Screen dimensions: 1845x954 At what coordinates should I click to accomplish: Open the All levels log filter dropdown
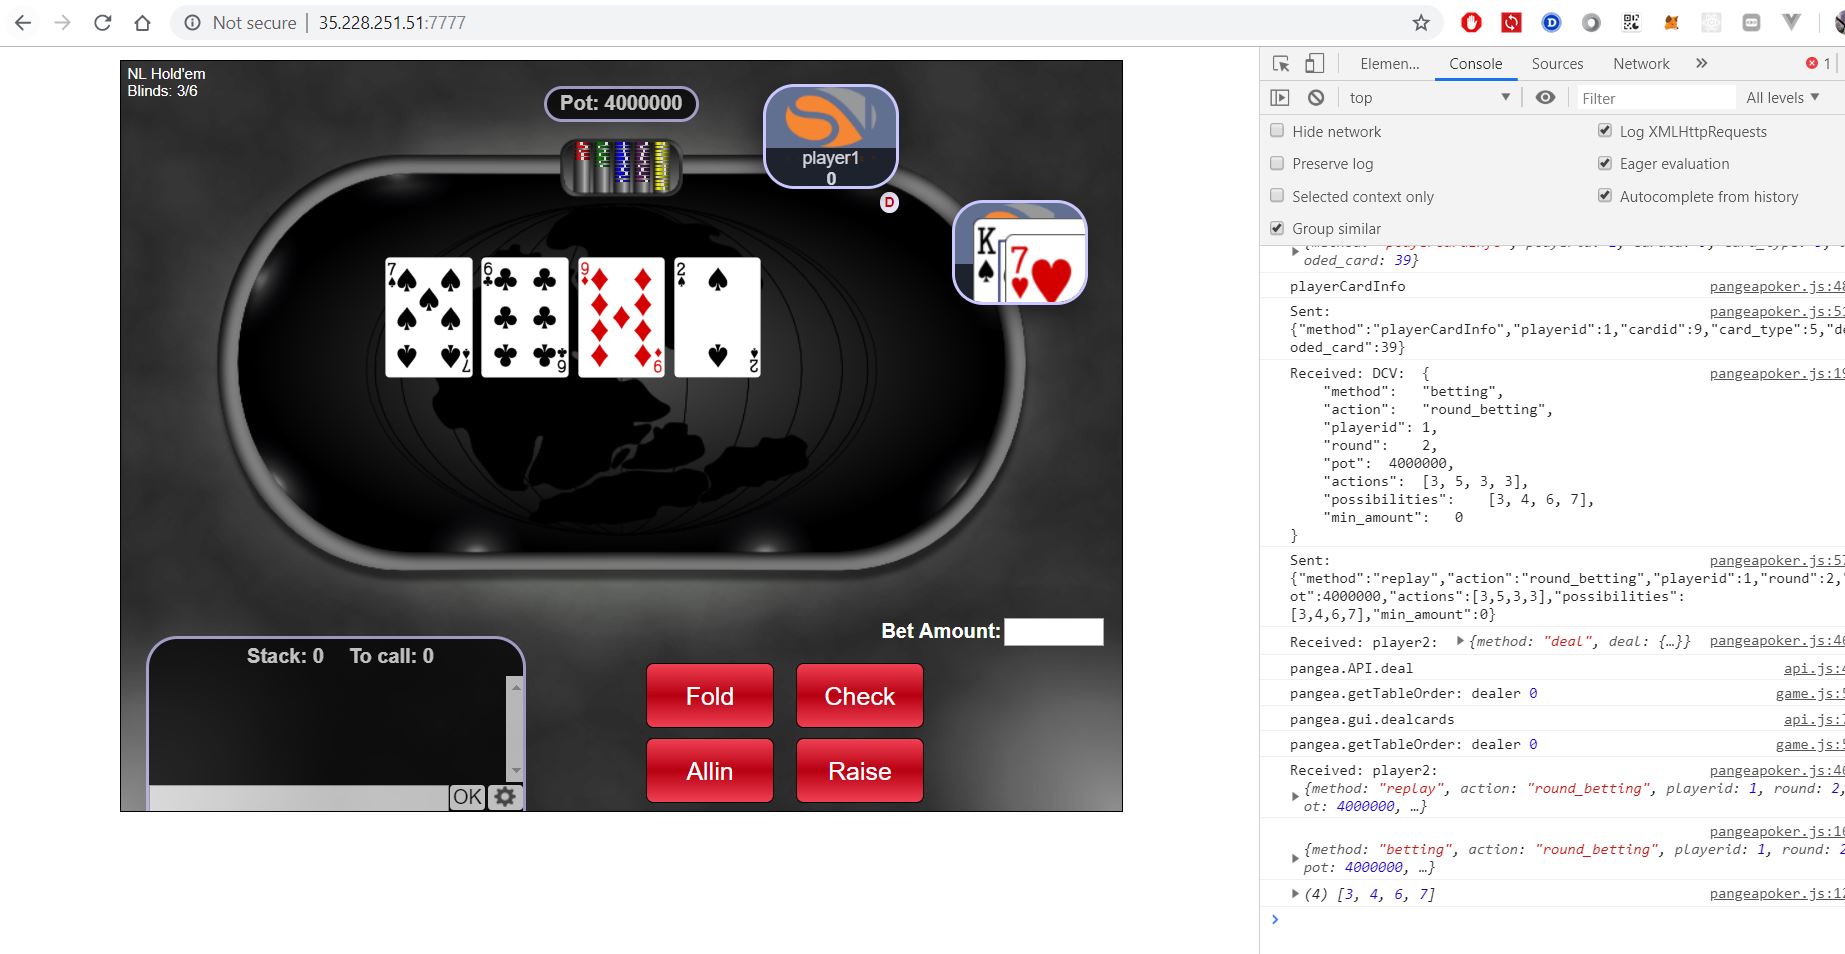tap(1783, 97)
